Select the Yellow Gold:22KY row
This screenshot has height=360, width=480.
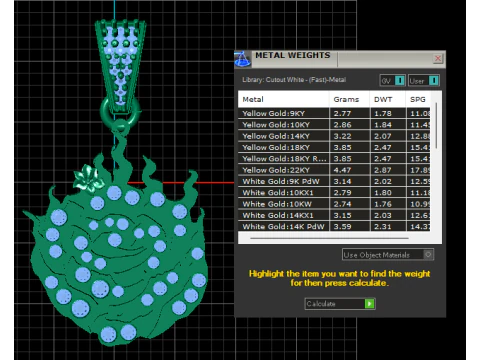point(334,170)
